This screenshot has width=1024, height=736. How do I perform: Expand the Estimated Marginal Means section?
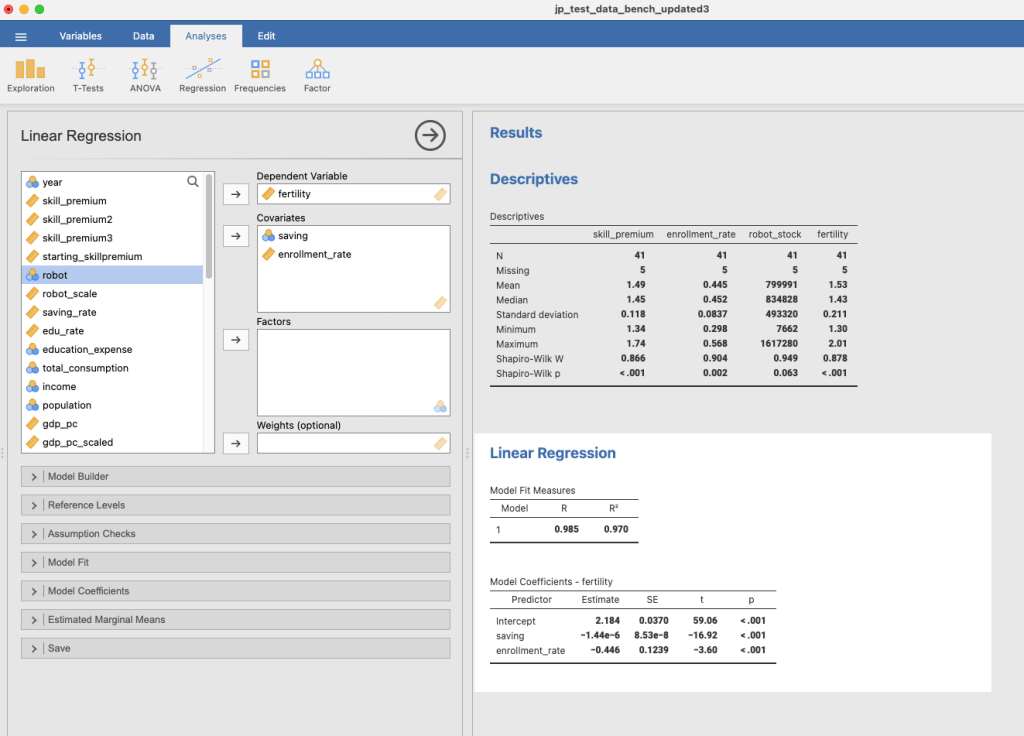(x=235, y=620)
